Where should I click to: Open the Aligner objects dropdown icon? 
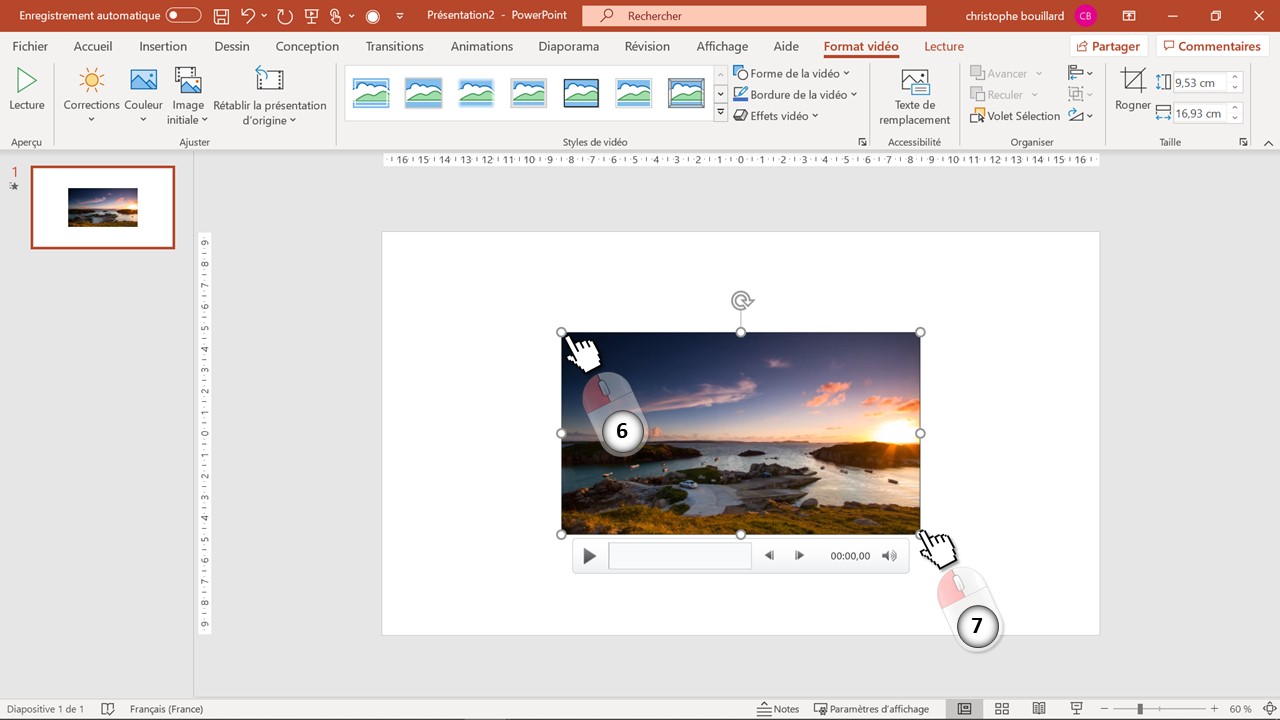[1080, 73]
